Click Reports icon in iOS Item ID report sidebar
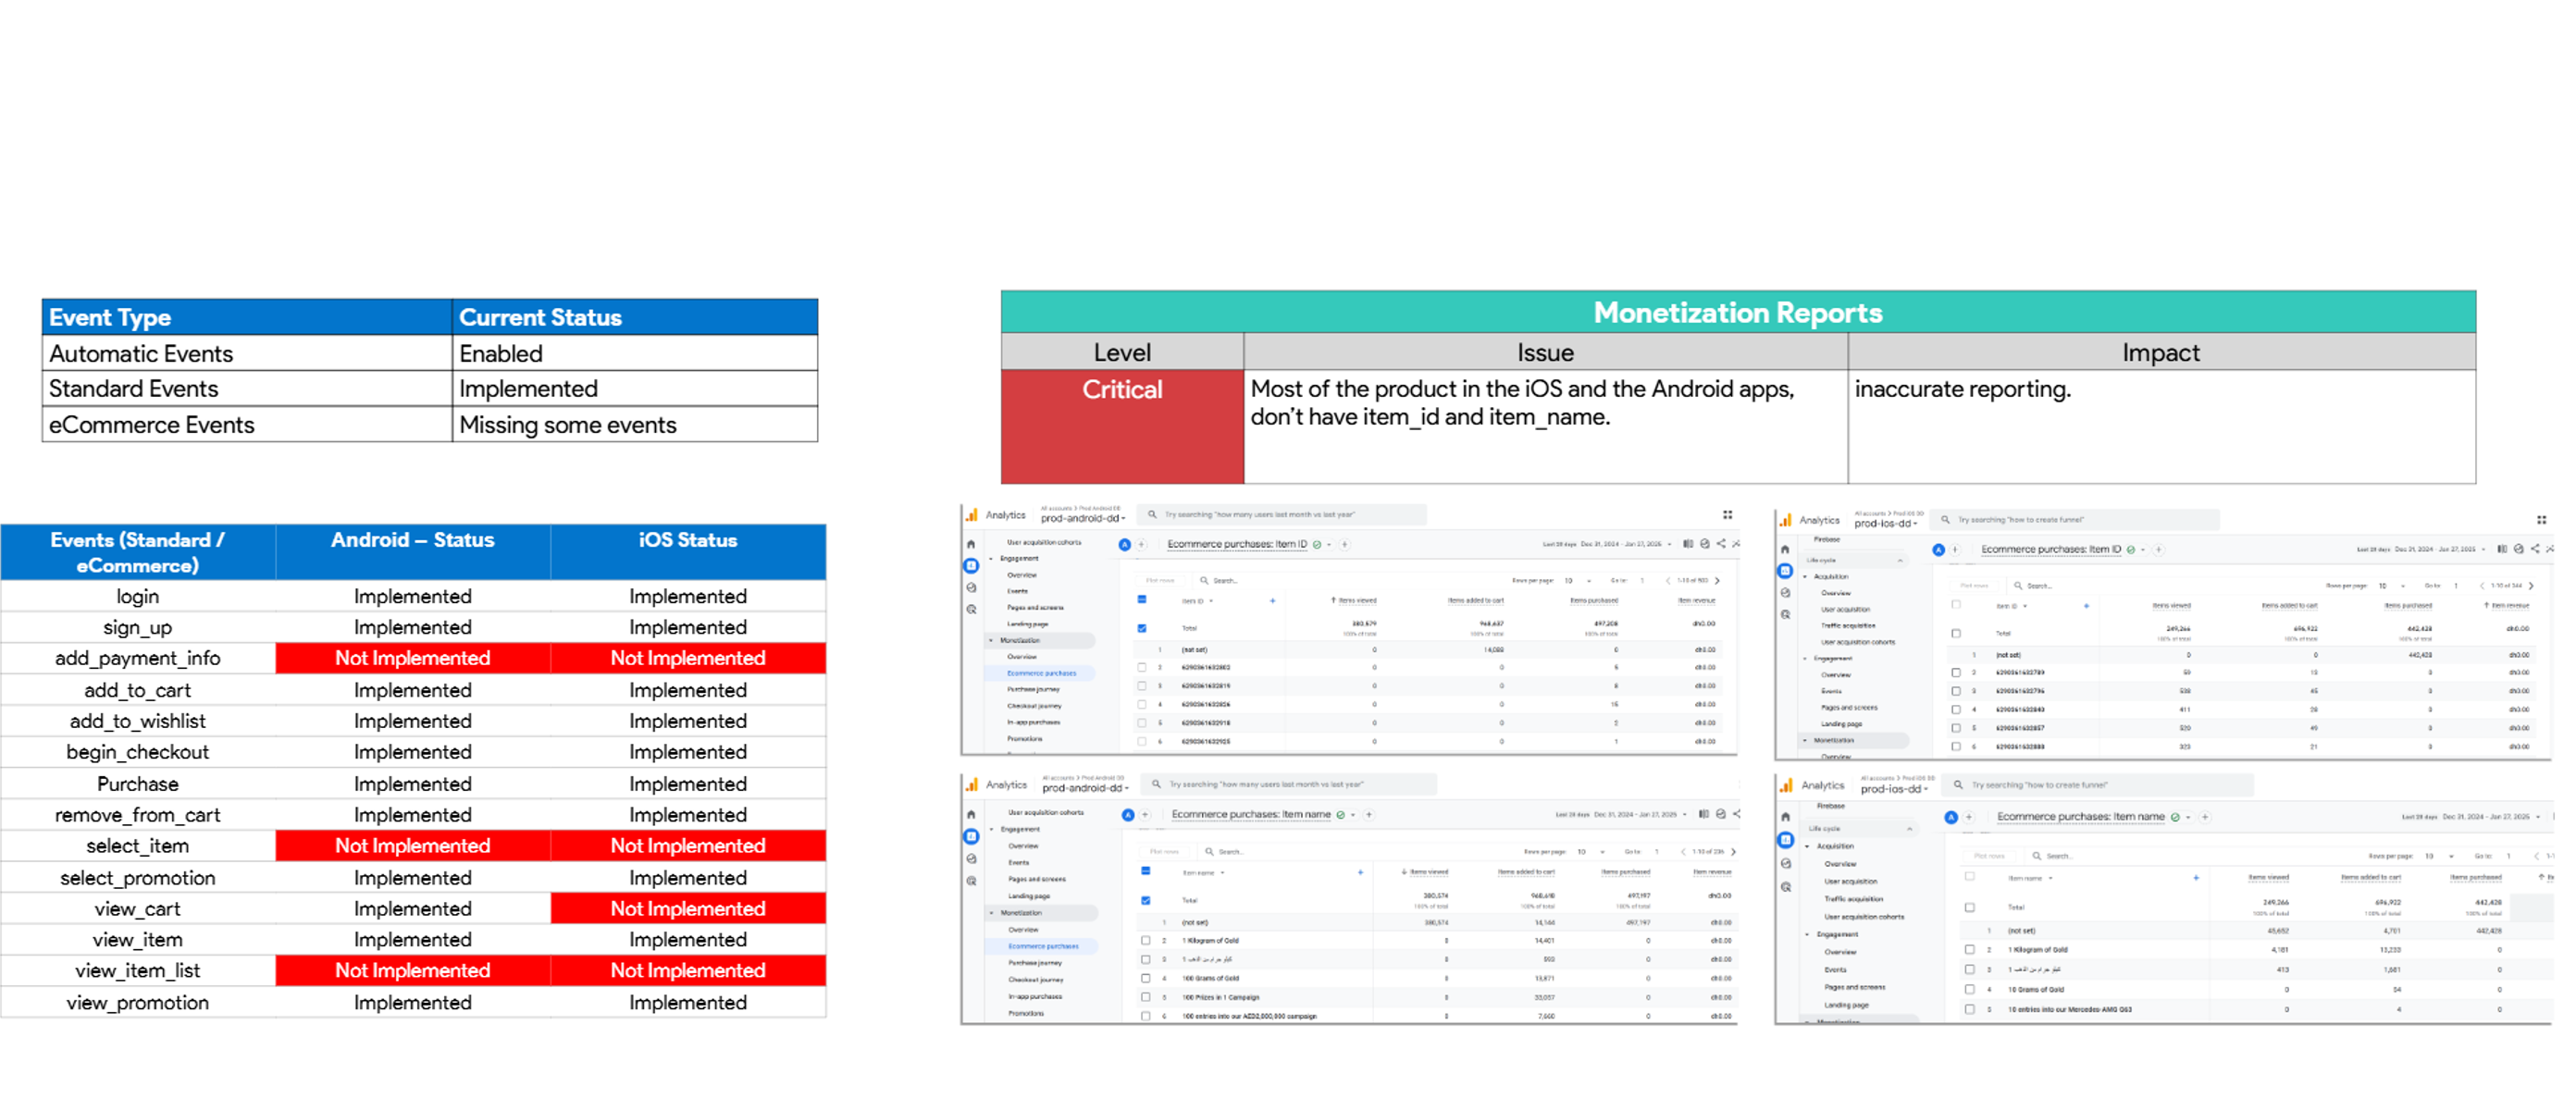This screenshot has height=1111, width=2576. (1785, 571)
